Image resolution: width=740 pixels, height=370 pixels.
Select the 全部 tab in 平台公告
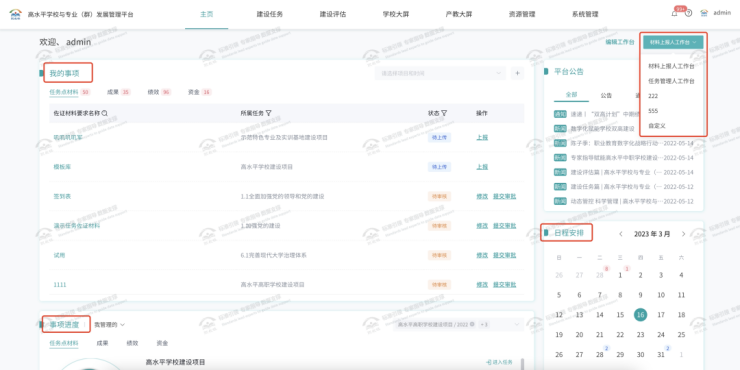[571, 95]
